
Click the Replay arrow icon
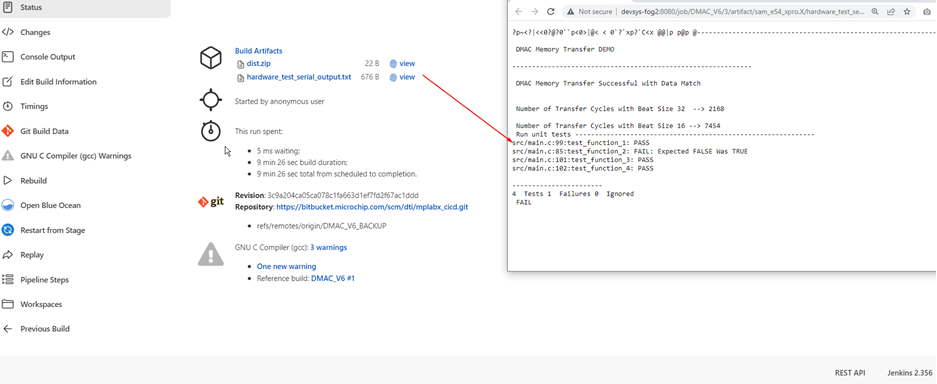pyautogui.click(x=8, y=254)
